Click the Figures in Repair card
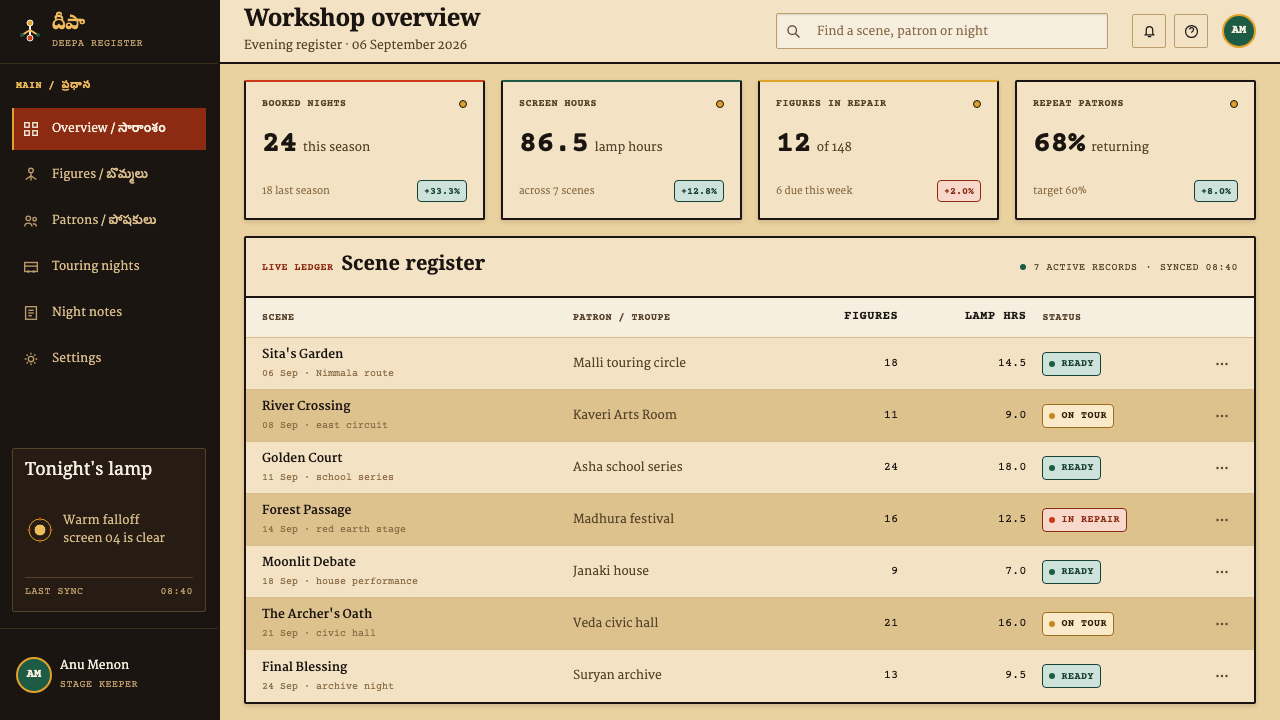 (879, 150)
